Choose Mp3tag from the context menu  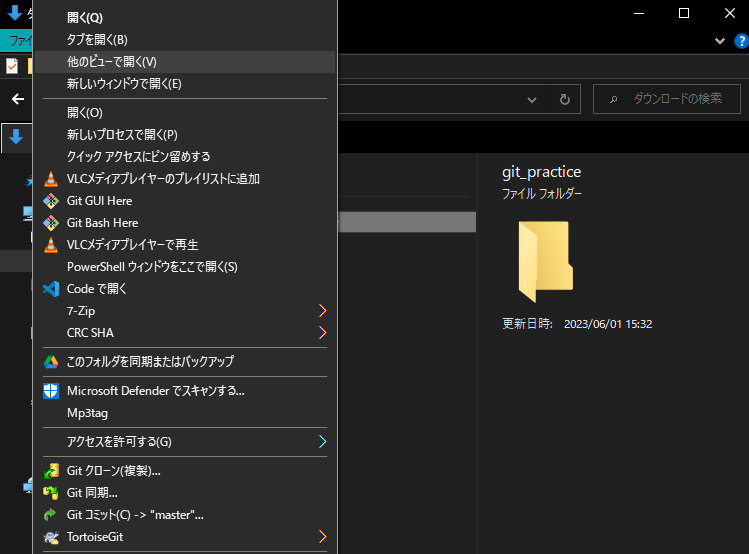tap(185, 413)
